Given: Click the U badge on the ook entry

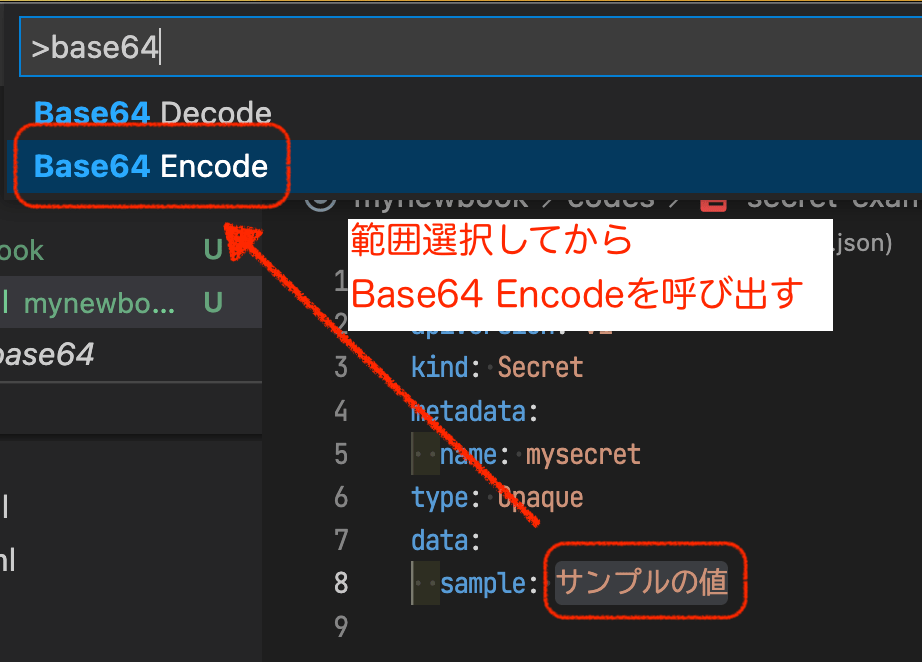Looking at the screenshot, I should (214, 250).
